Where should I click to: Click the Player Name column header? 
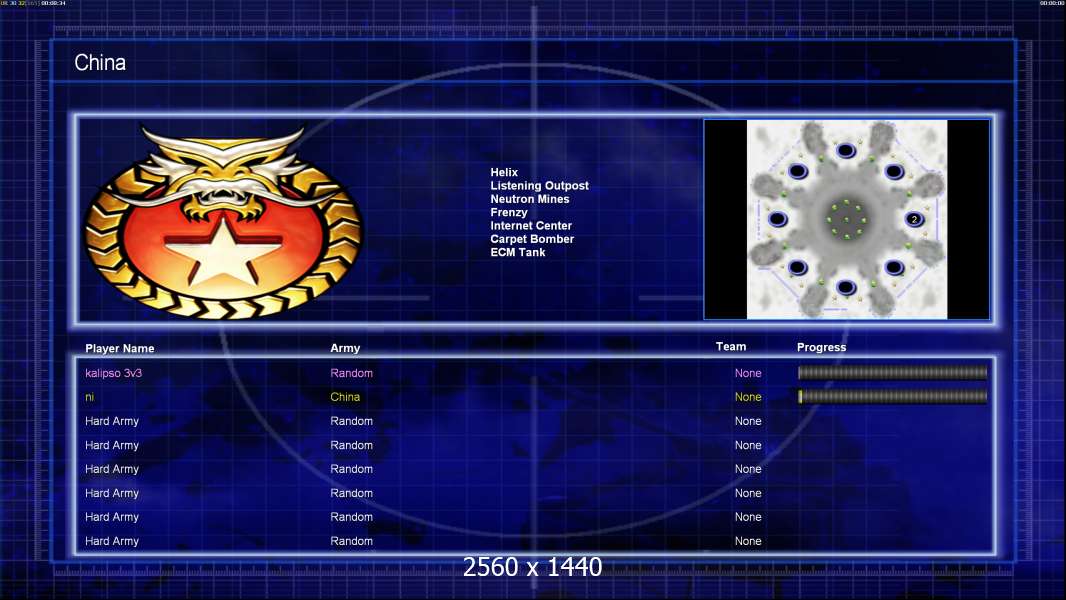click(120, 348)
